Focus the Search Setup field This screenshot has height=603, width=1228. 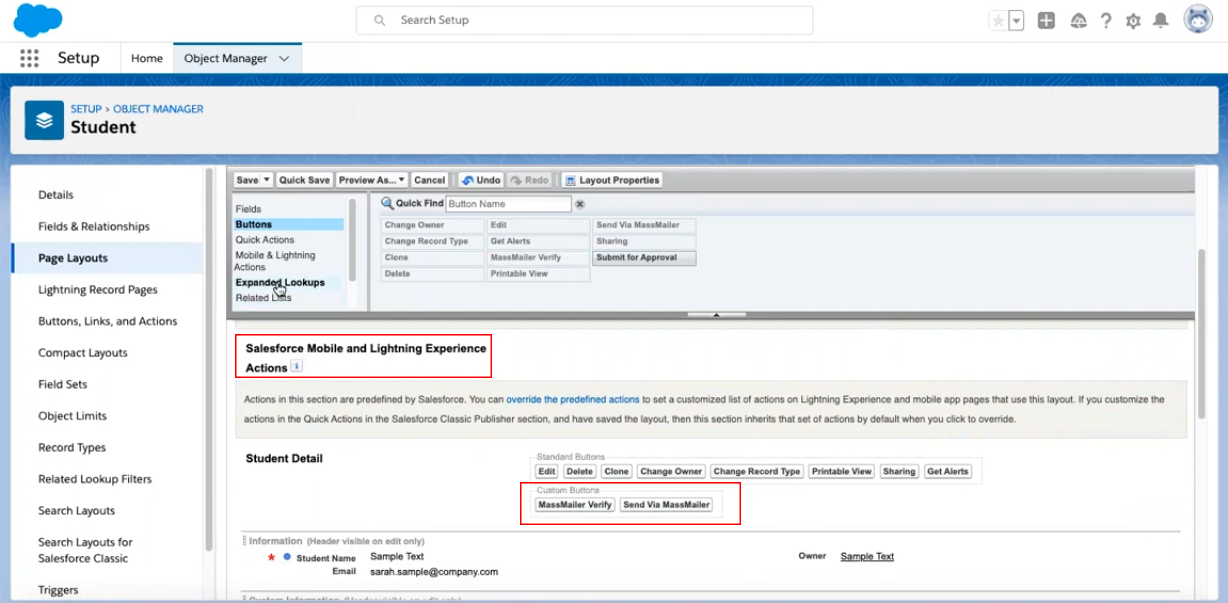584,20
